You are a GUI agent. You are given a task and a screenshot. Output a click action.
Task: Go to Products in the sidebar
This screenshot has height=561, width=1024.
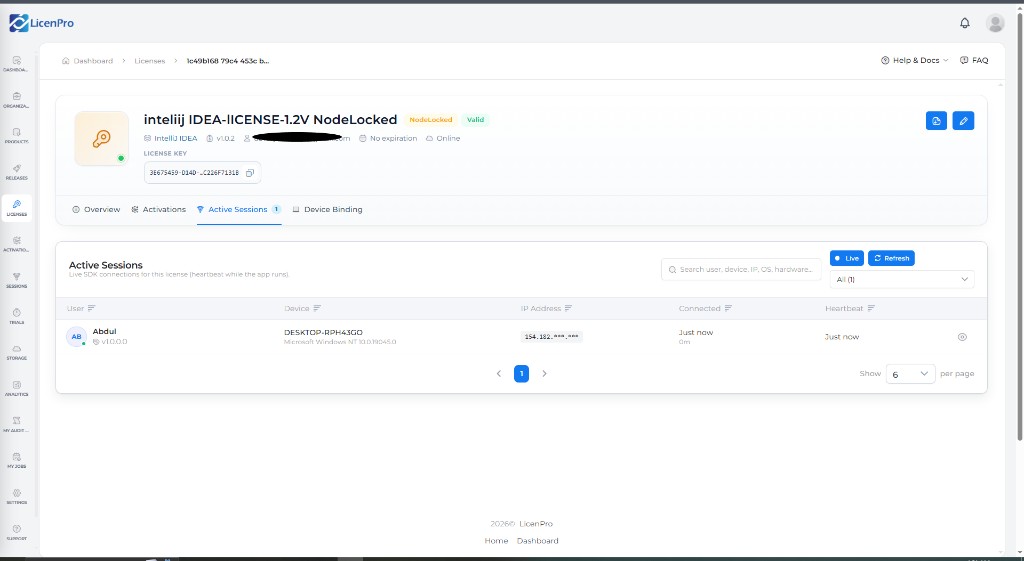coord(16,136)
